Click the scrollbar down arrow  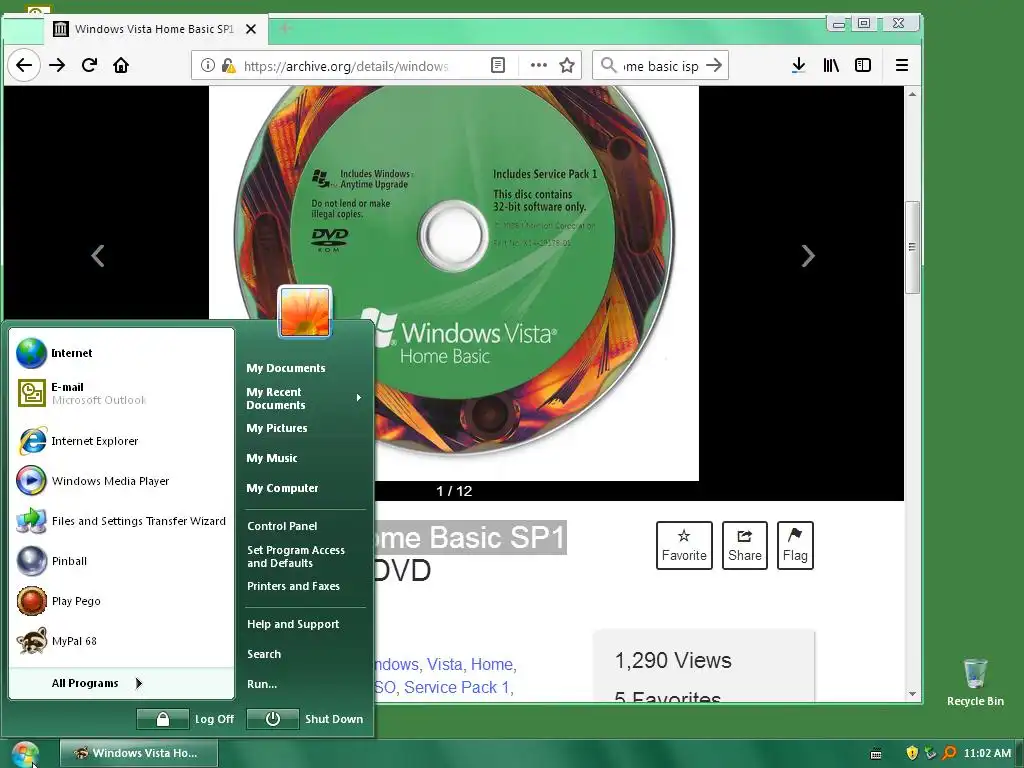click(x=912, y=694)
